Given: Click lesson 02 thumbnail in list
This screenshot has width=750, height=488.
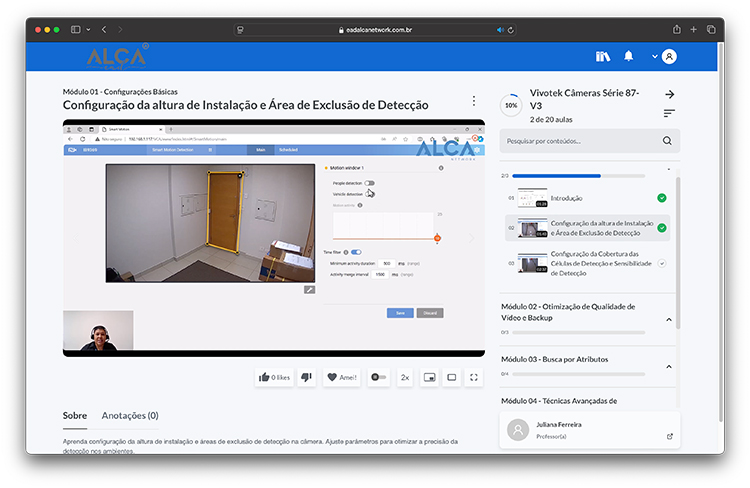Looking at the screenshot, I should coord(532,228).
